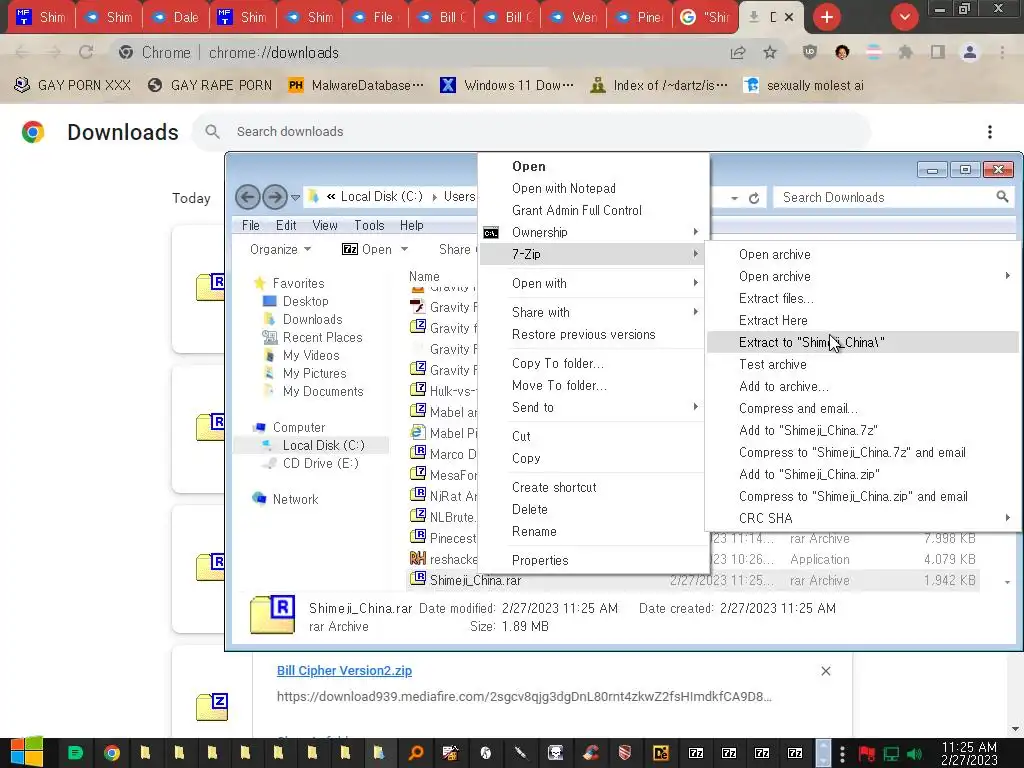Open the Chrome Extensions puzzle-piece menu
Screen dimensions: 1024x768
tap(905, 52)
